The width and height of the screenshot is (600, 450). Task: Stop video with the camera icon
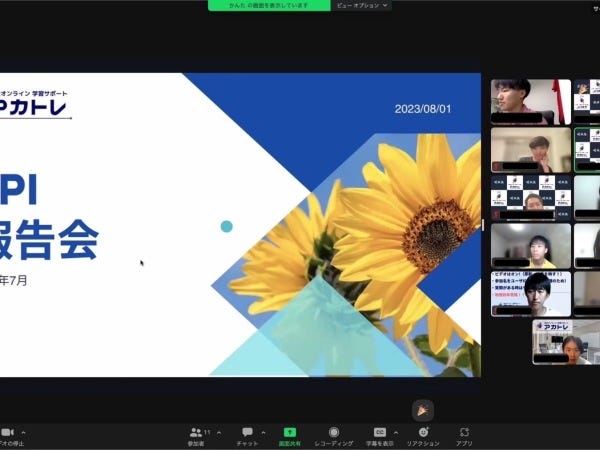8,432
